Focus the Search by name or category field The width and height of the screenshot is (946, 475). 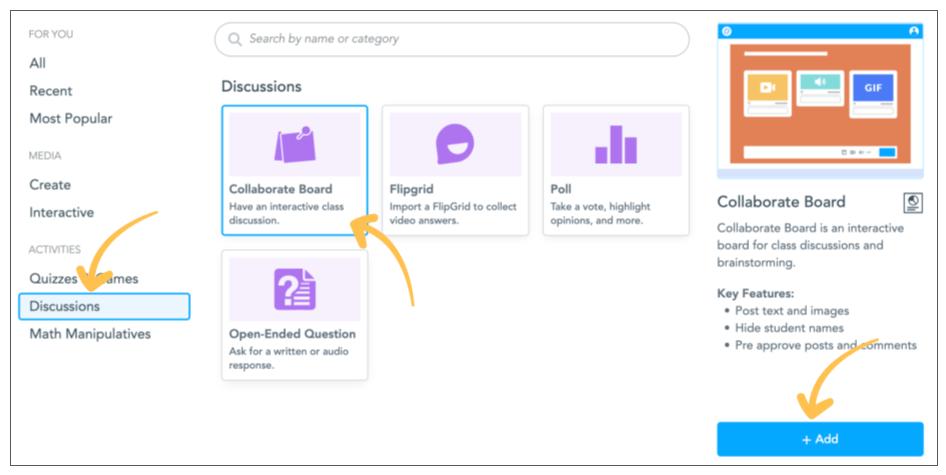pos(460,39)
